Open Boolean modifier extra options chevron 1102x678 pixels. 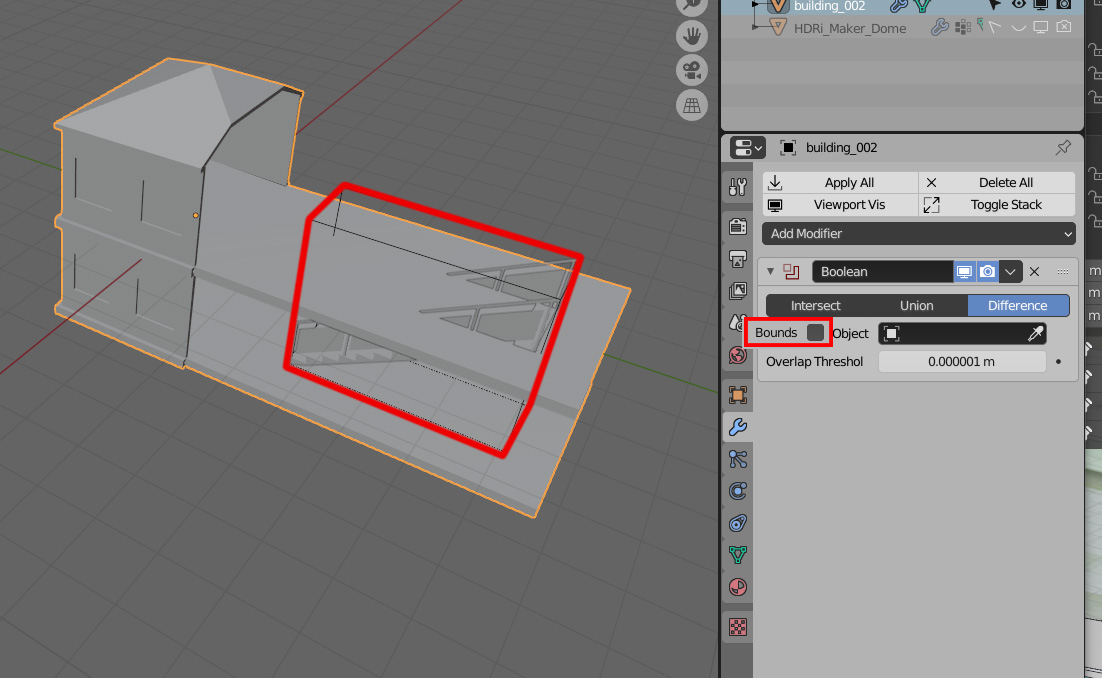tap(1011, 272)
